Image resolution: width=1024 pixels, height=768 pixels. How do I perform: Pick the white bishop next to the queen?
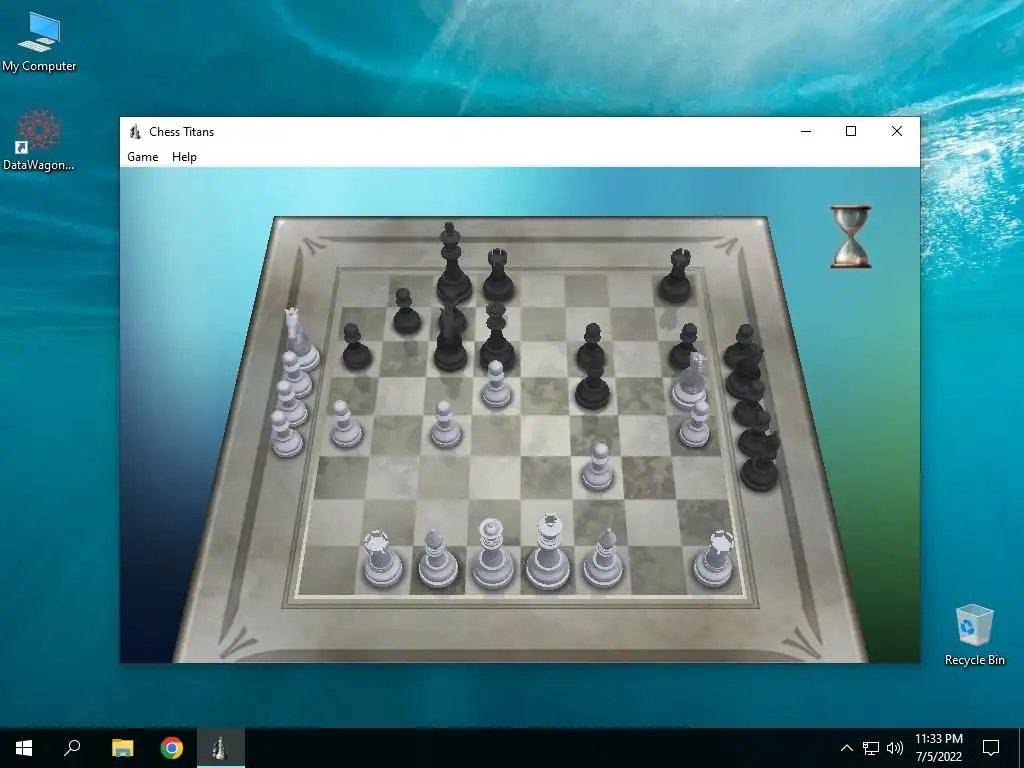437,559
